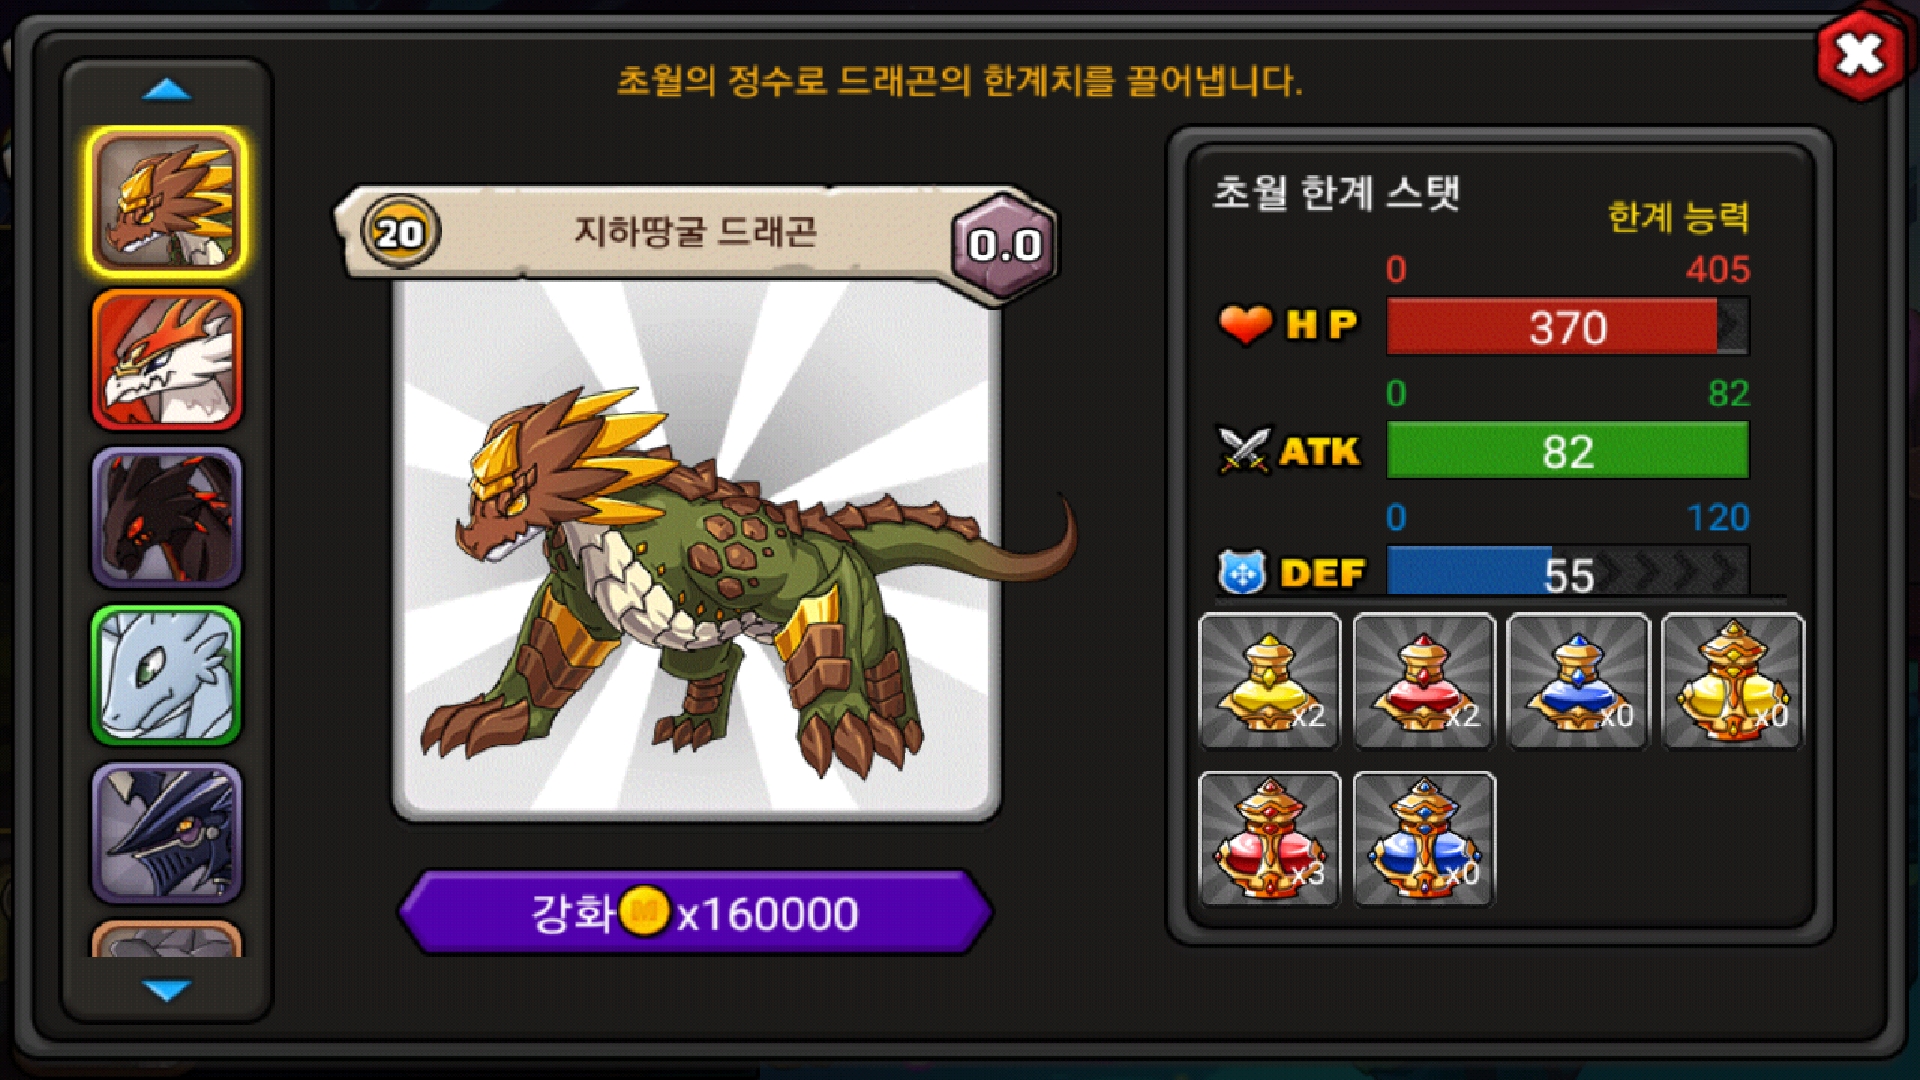Click the heart HP icon
This screenshot has height=1080, width=1920.
pyautogui.click(x=1244, y=325)
